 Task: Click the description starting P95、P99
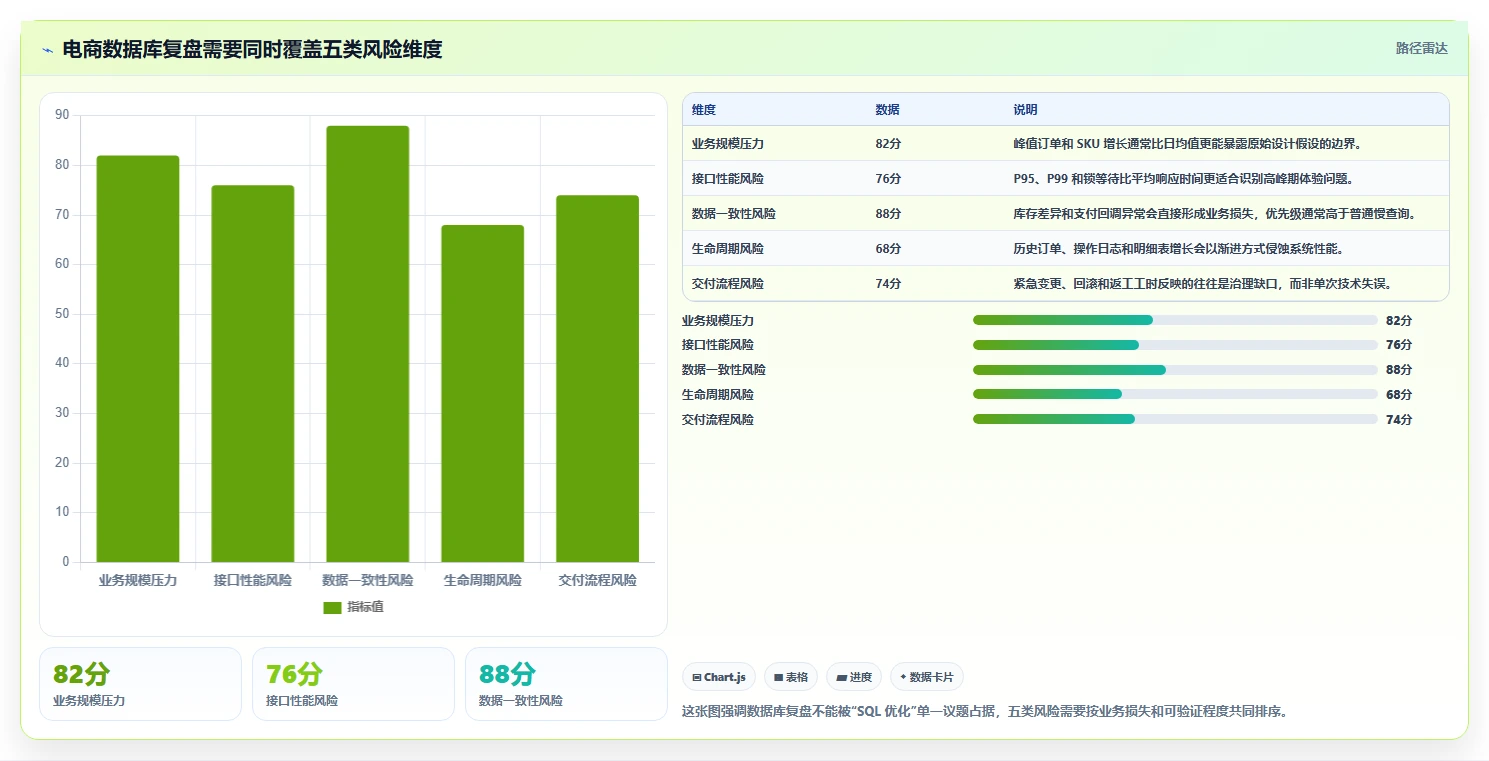click(1183, 179)
